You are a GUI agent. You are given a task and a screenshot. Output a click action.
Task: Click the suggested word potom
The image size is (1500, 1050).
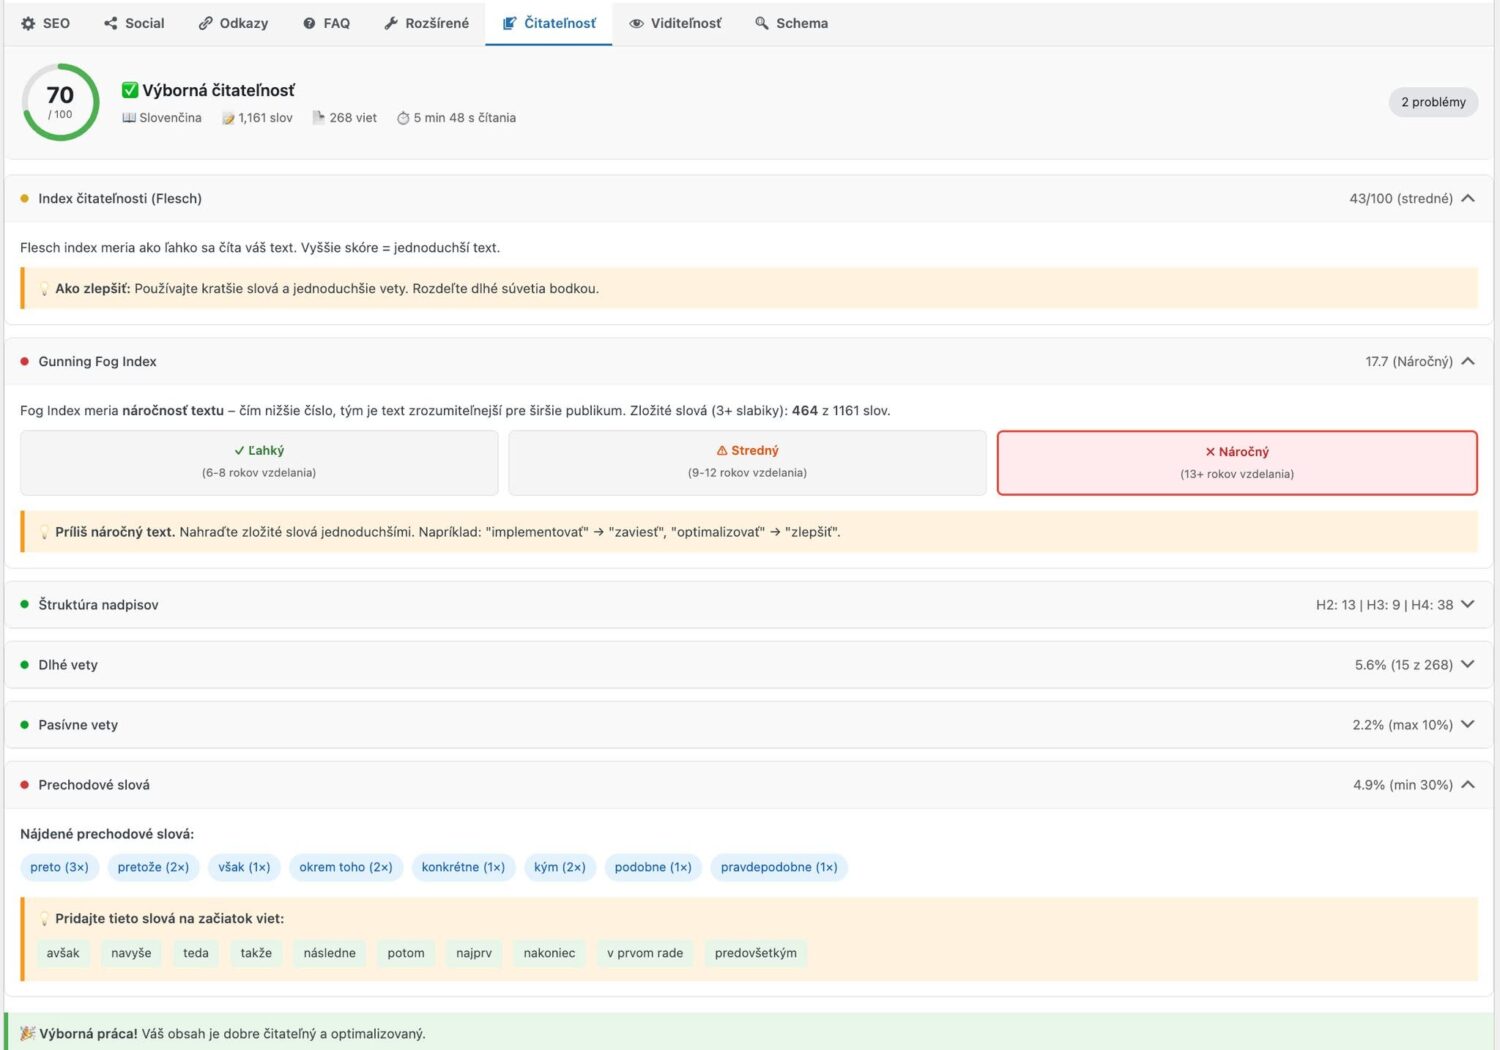pyautogui.click(x=406, y=953)
